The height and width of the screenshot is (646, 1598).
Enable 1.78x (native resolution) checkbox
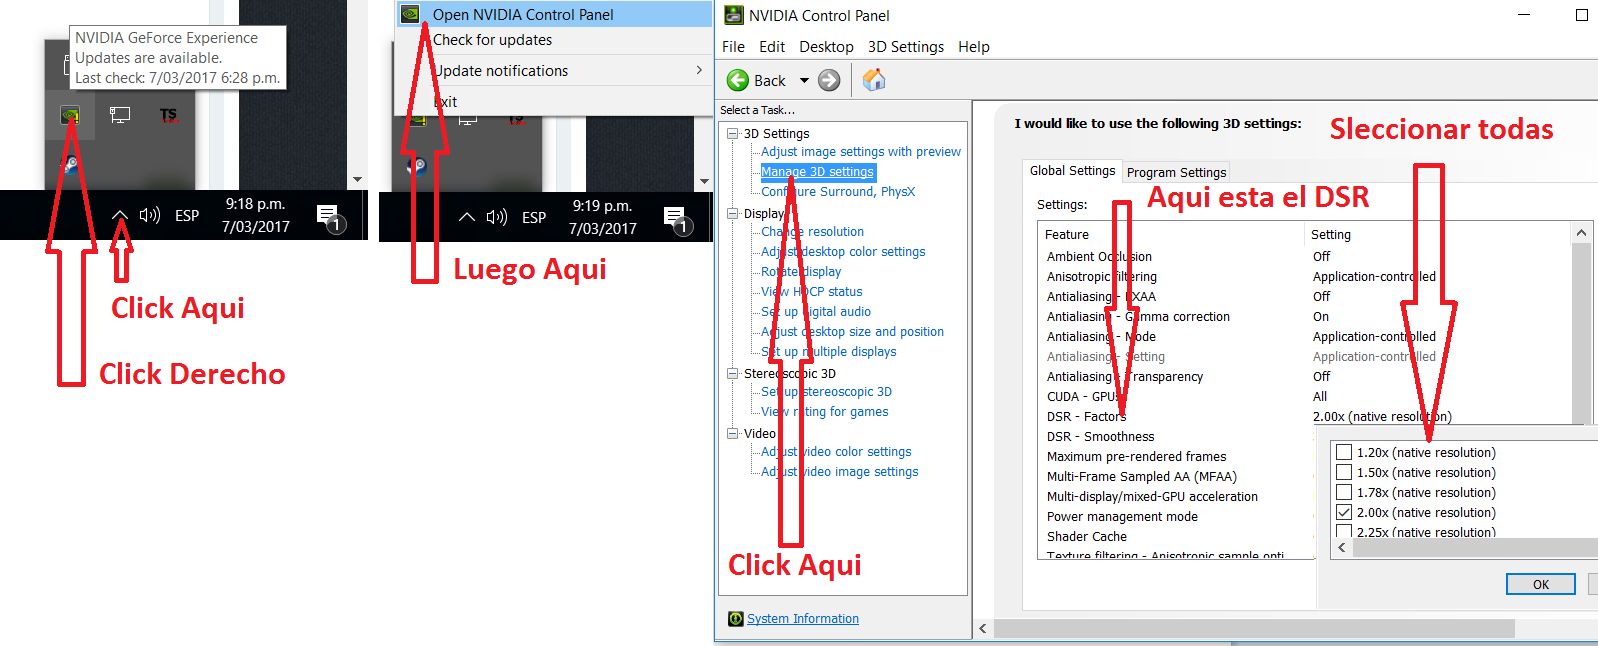click(1344, 492)
